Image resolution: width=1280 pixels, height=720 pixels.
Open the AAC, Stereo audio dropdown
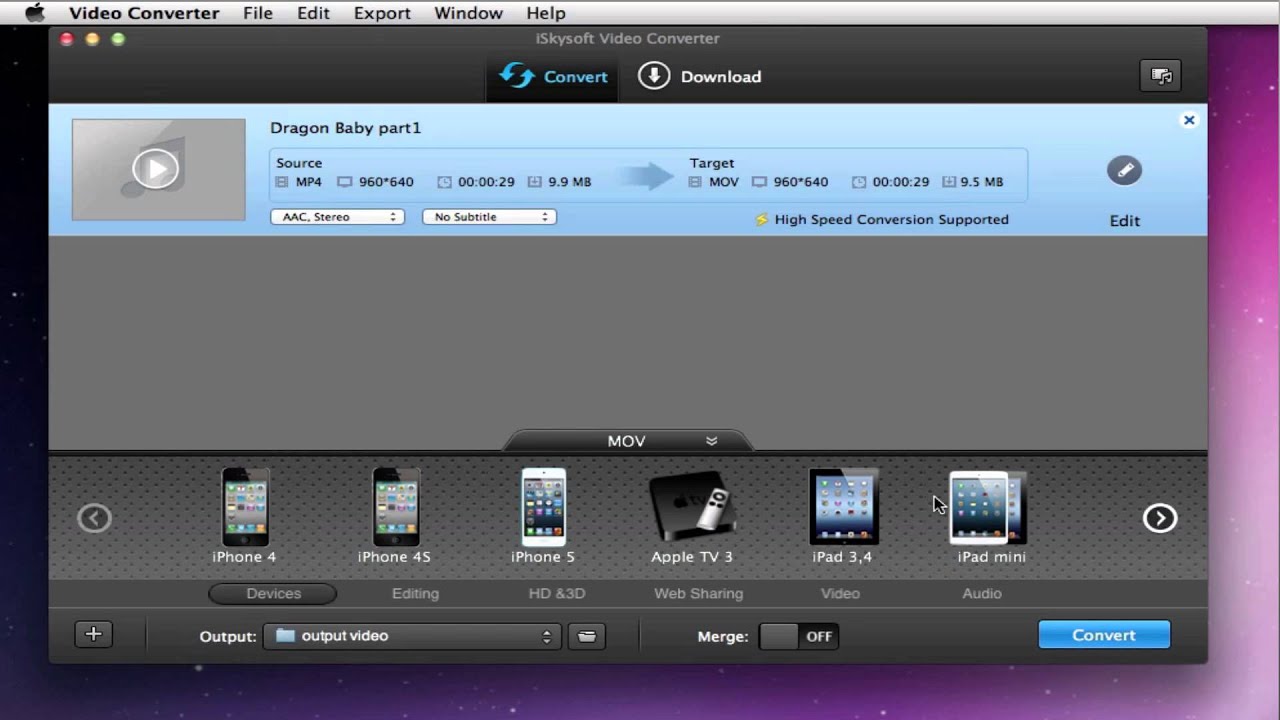coord(337,217)
